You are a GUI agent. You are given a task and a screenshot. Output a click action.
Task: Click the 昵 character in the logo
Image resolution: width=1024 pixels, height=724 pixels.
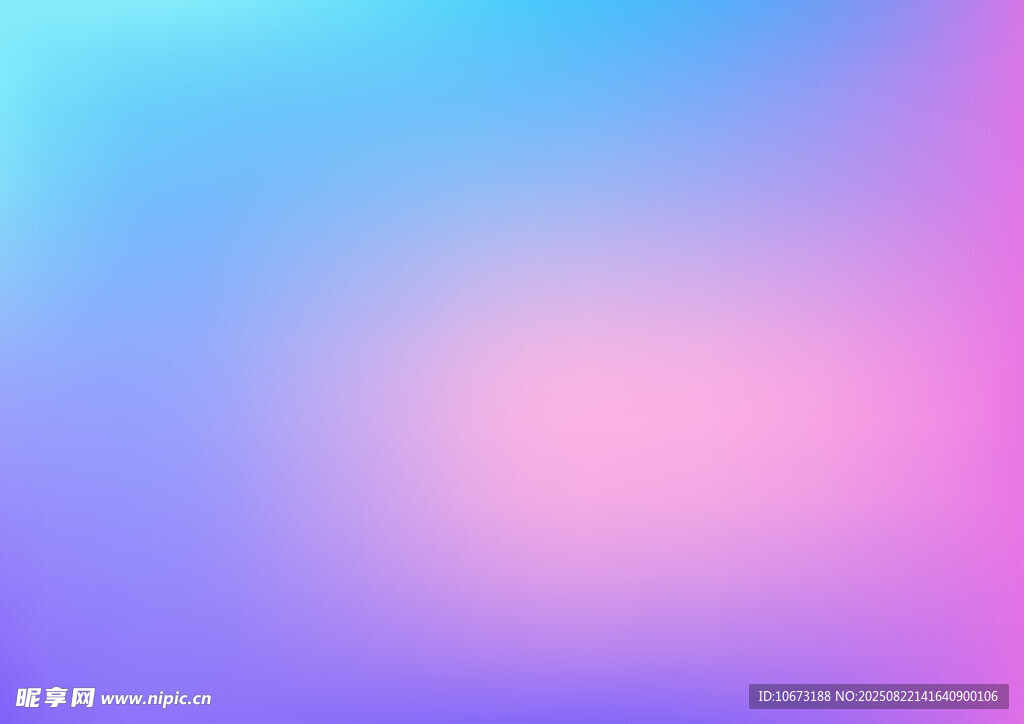pos(28,698)
